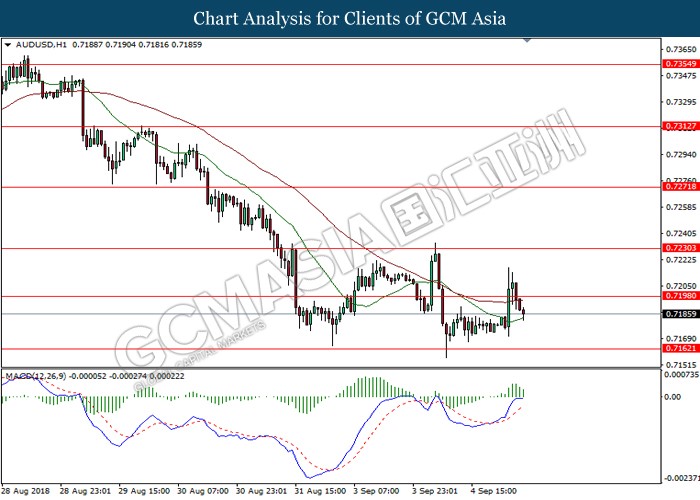Click the MACD(12,26,9) indicator label
700x500 pixels.
[x=36, y=376]
